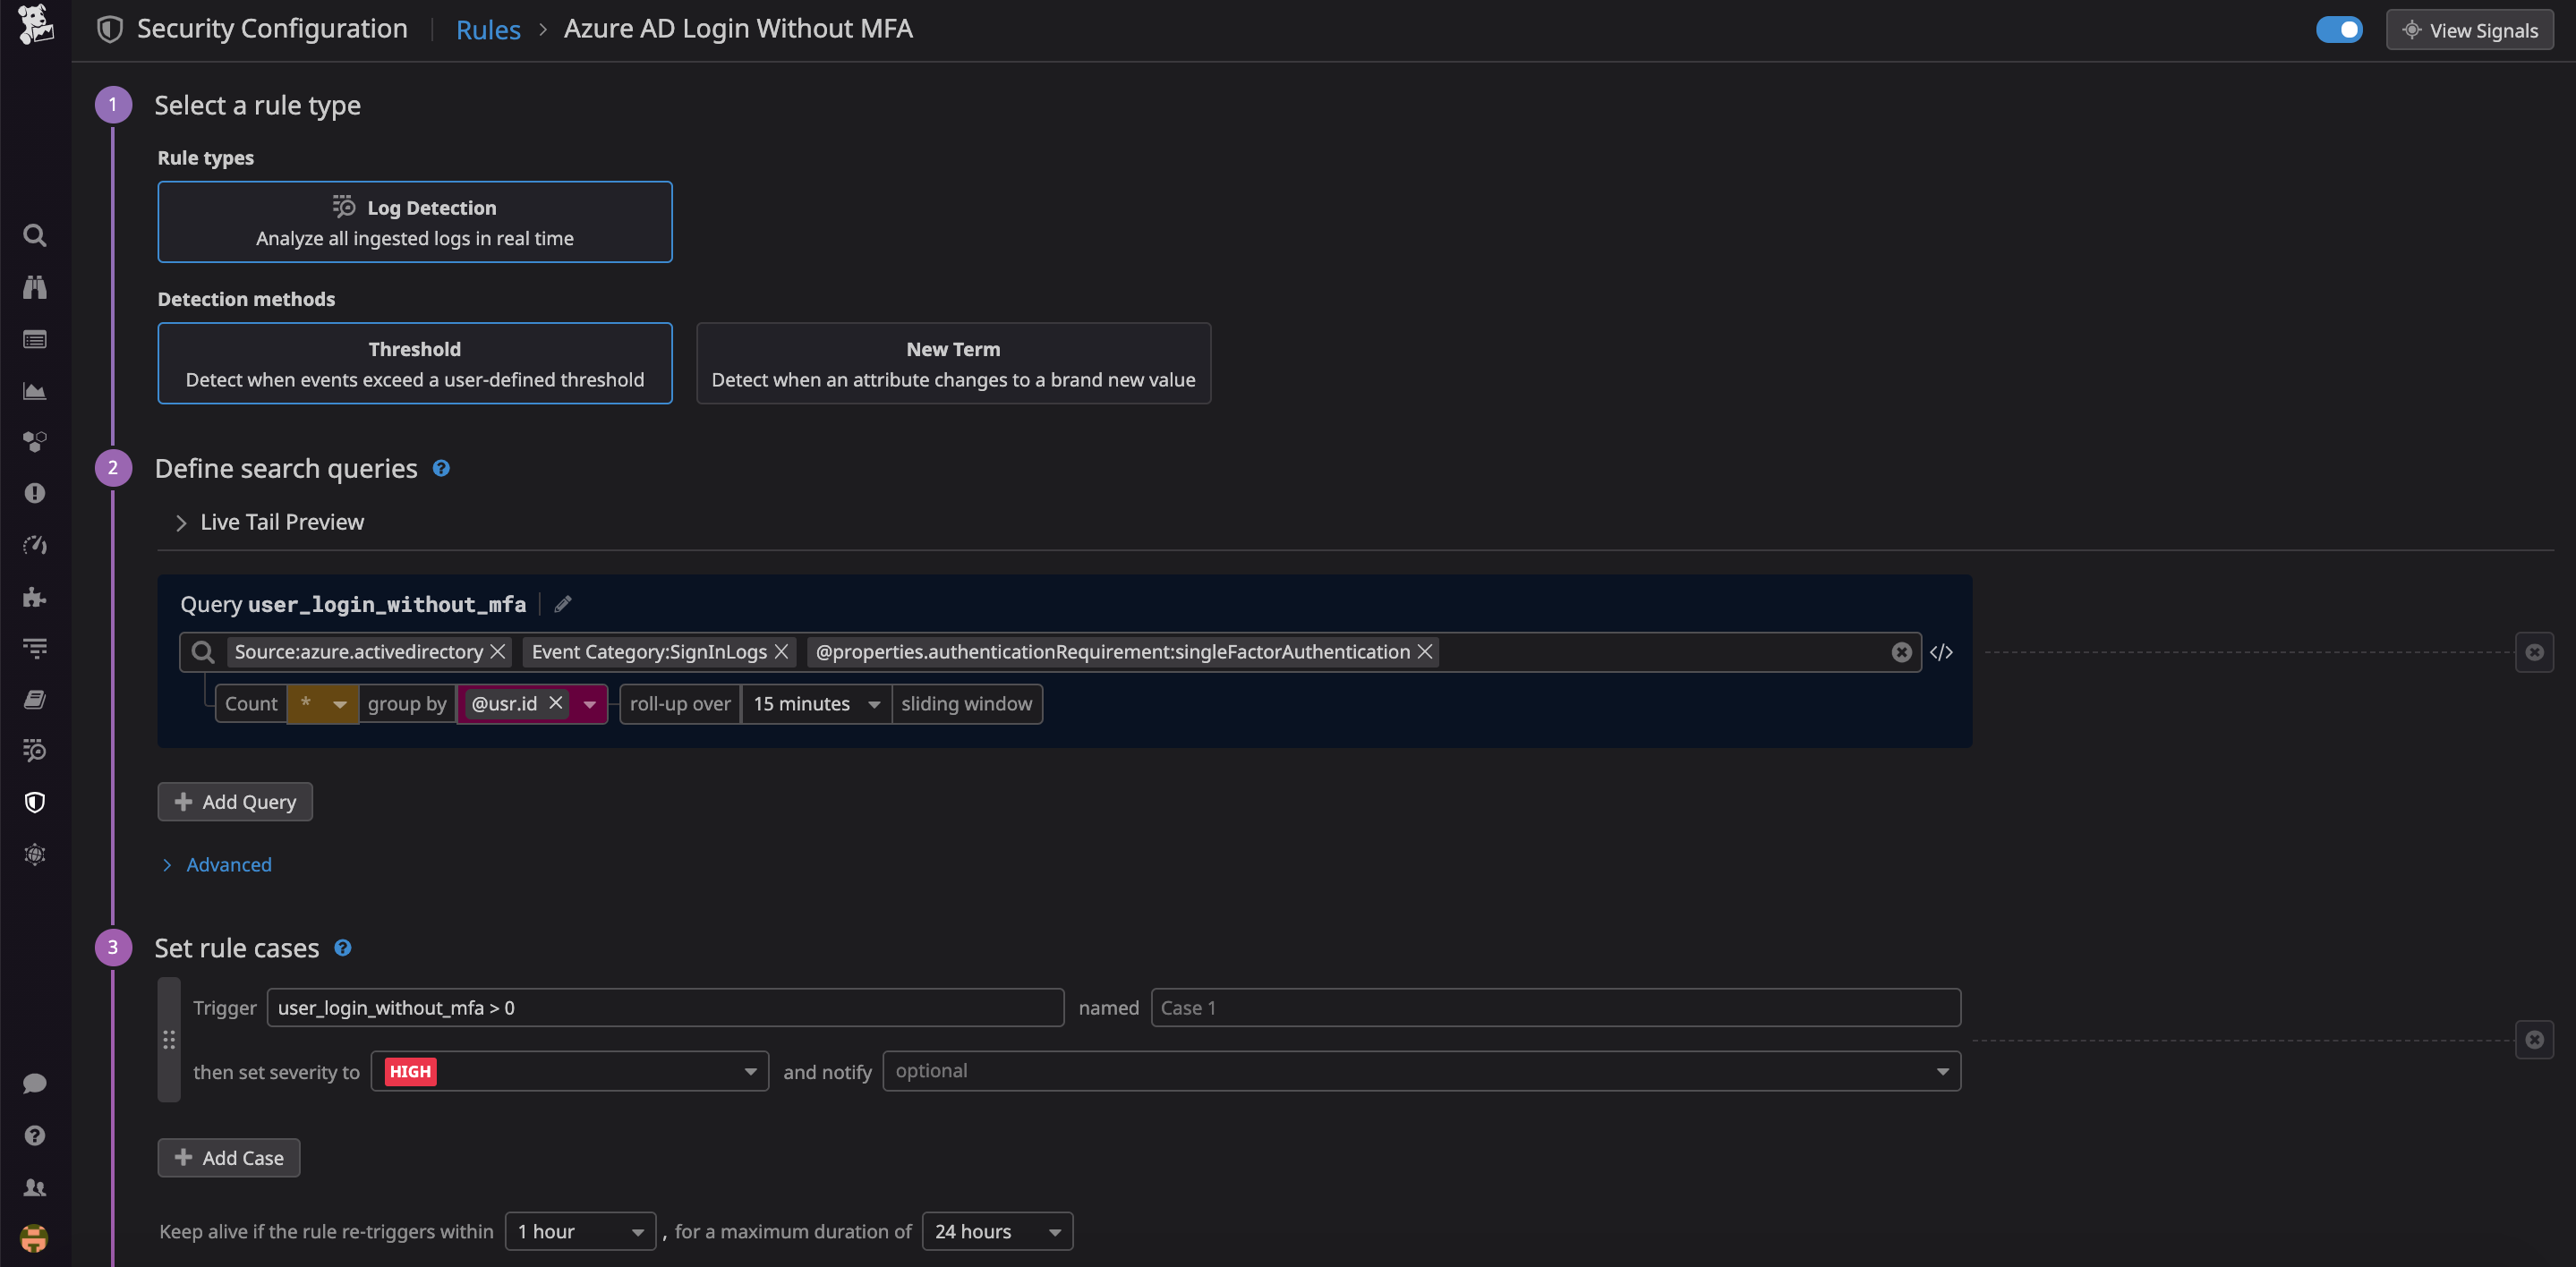The width and height of the screenshot is (2576, 1267).
Task: Select the Security shield icon in sidebar
Action: (x=35, y=801)
